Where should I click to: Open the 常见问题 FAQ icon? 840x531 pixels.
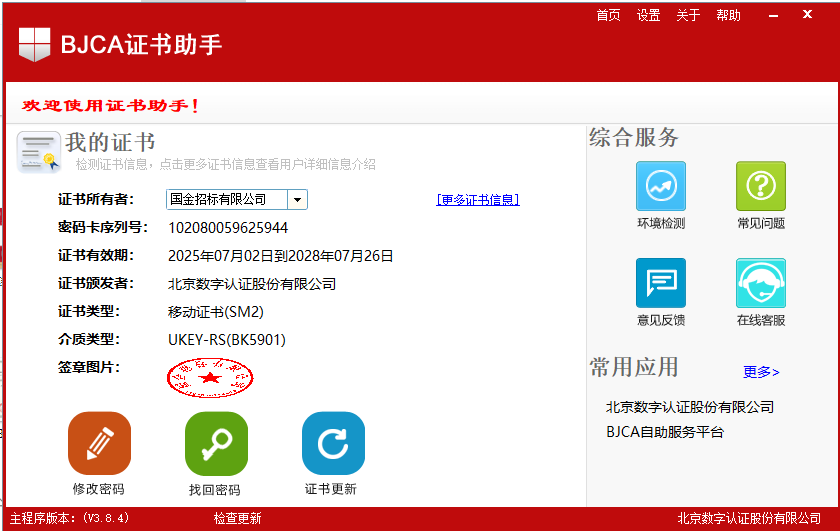[x=761, y=186]
